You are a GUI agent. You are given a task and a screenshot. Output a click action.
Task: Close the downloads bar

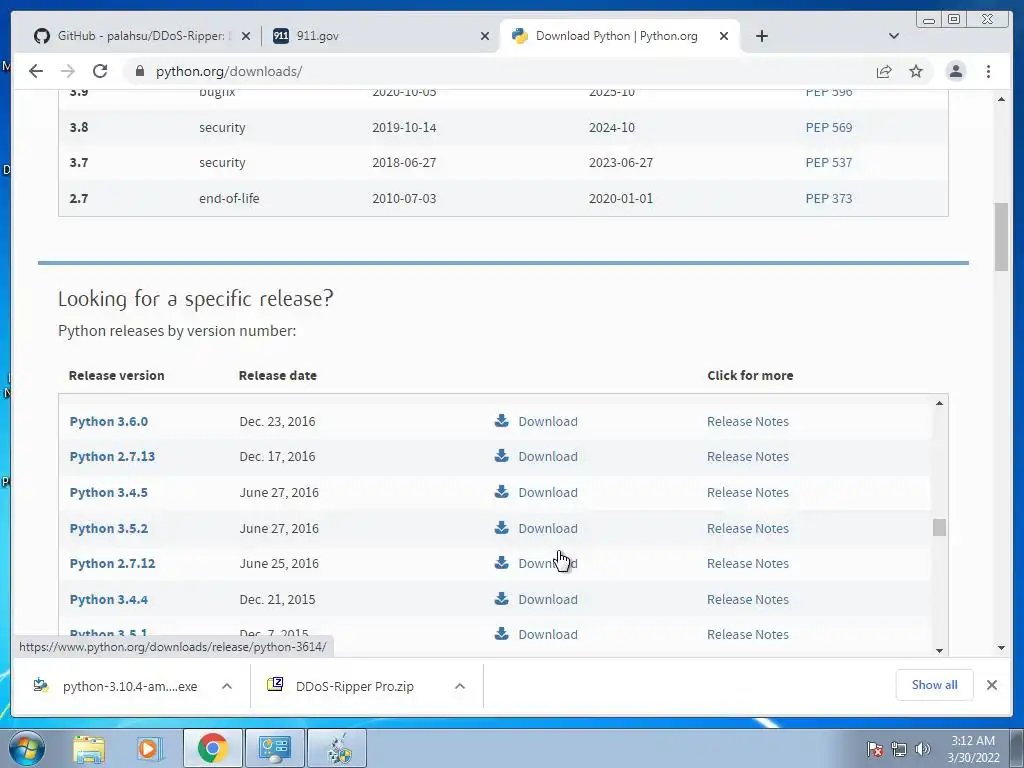click(991, 685)
